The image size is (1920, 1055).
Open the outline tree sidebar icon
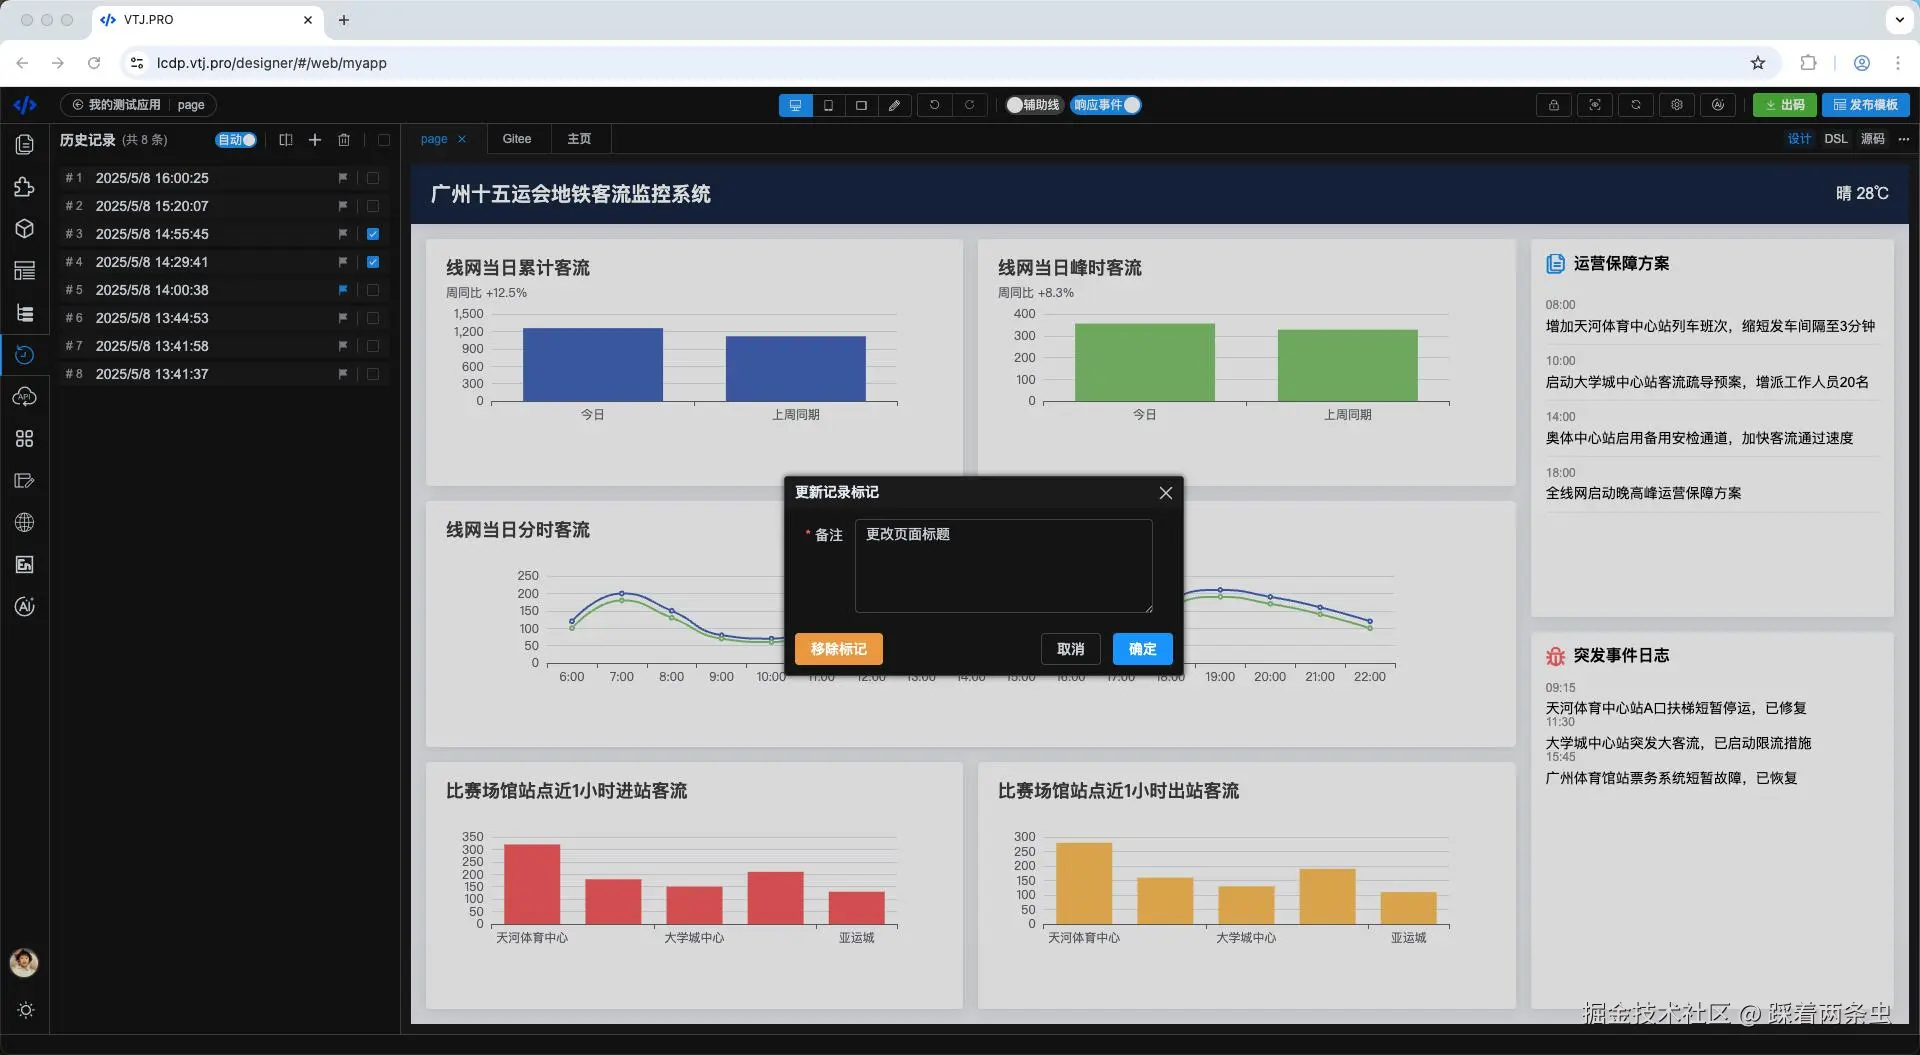[x=25, y=313]
